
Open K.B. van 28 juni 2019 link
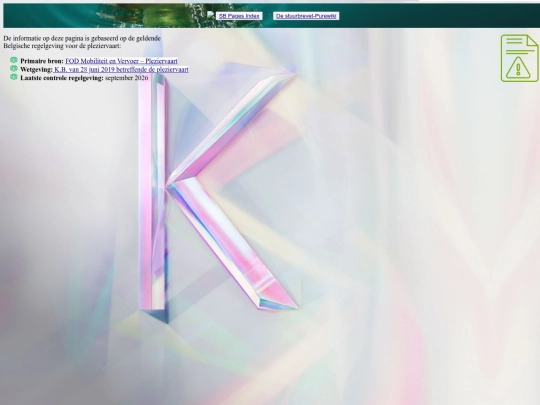[121, 70]
